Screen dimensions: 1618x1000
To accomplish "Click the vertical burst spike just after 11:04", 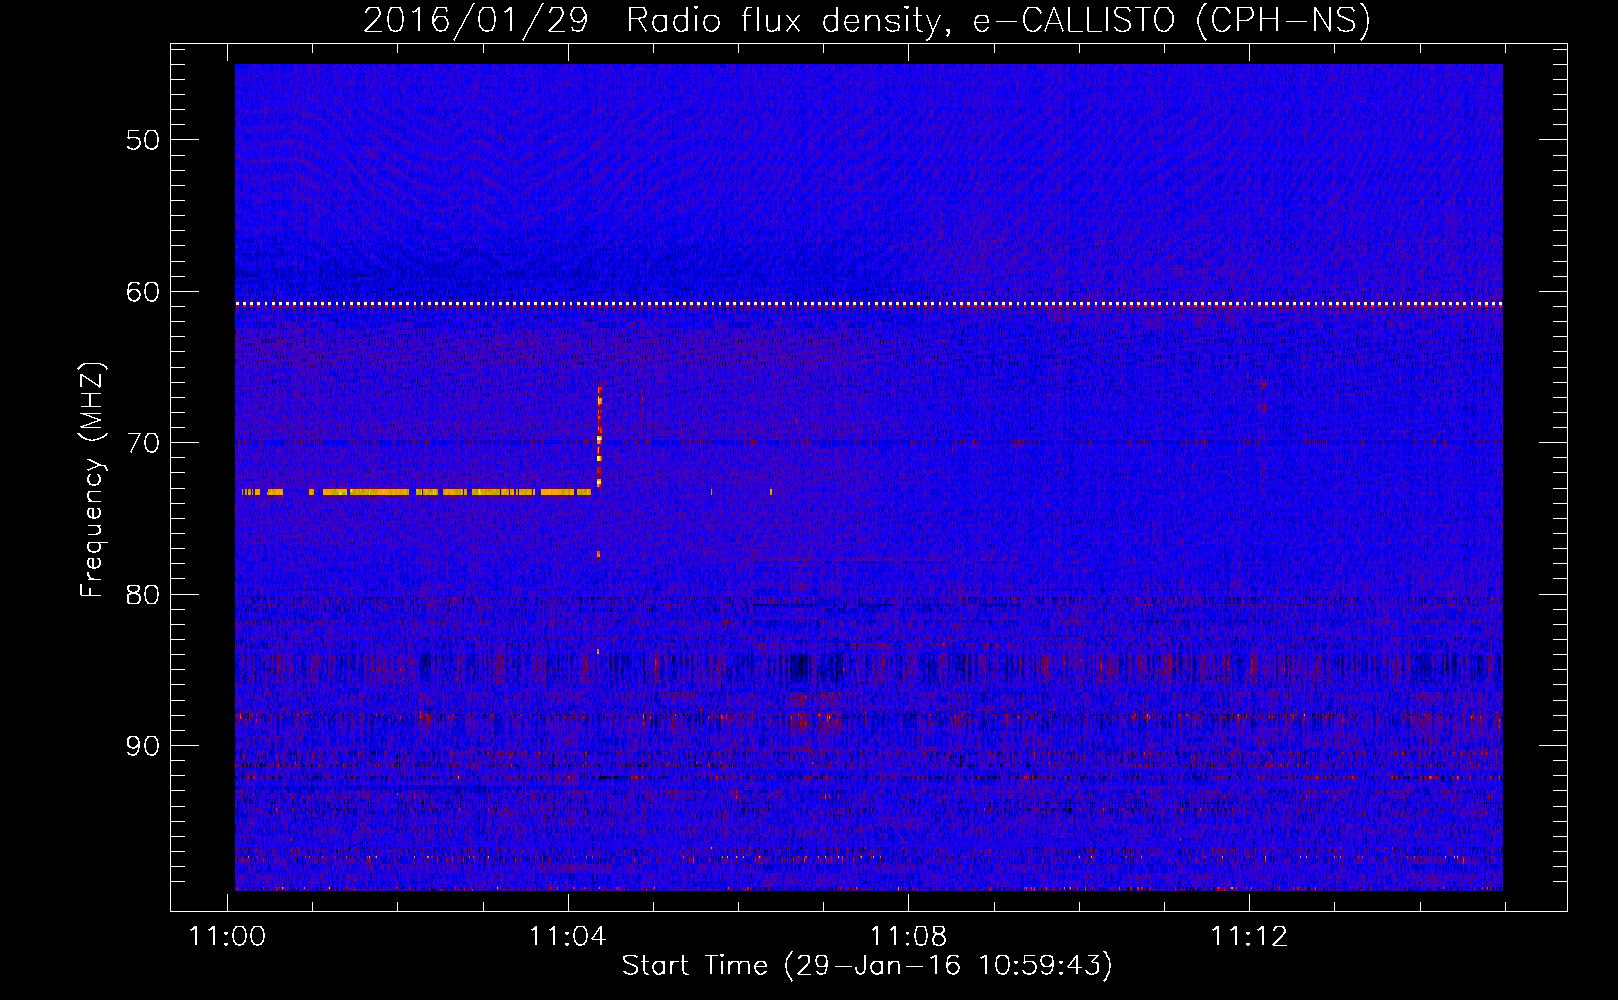I will (x=599, y=437).
